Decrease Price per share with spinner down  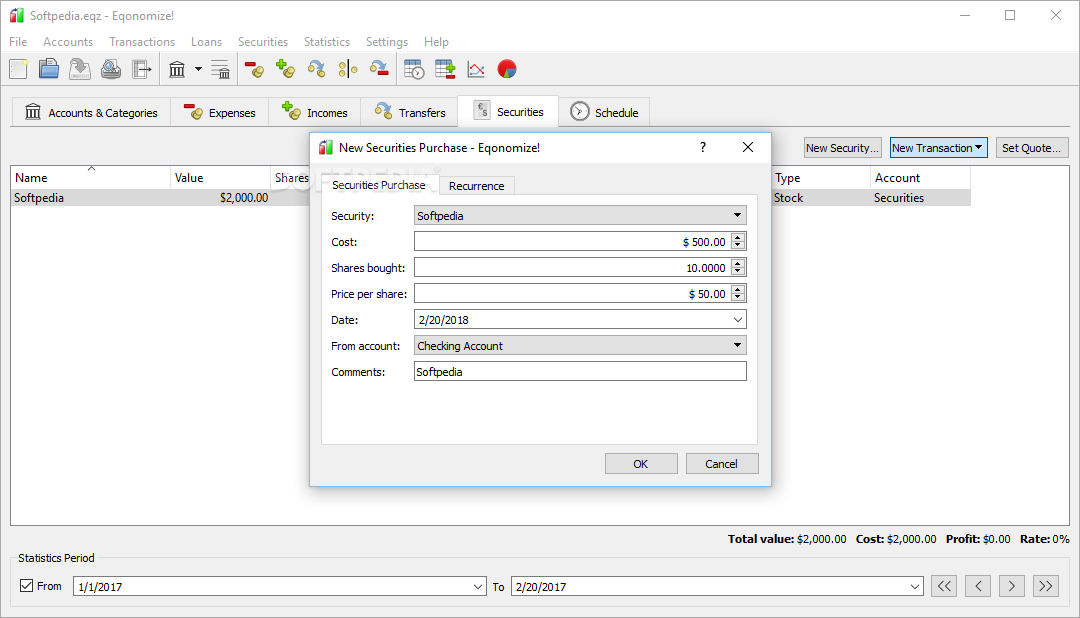click(x=738, y=298)
